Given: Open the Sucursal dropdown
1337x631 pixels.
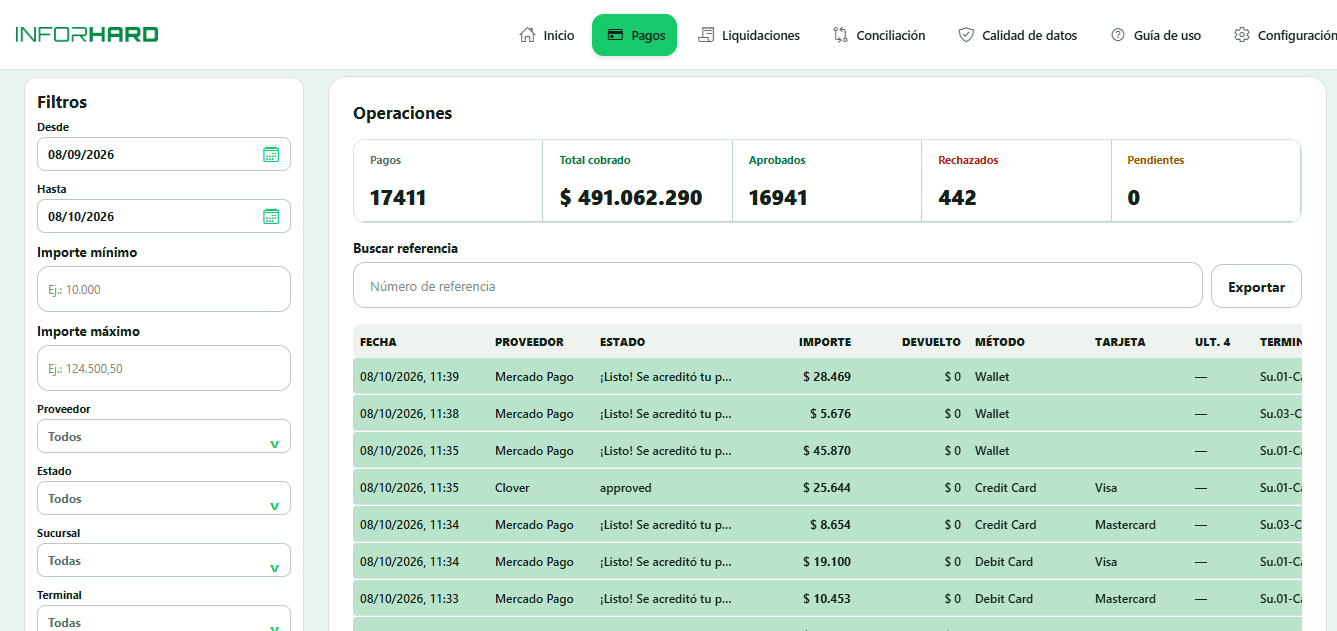Looking at the screenshot, I should pyautogui.click(x=164, y=561).
